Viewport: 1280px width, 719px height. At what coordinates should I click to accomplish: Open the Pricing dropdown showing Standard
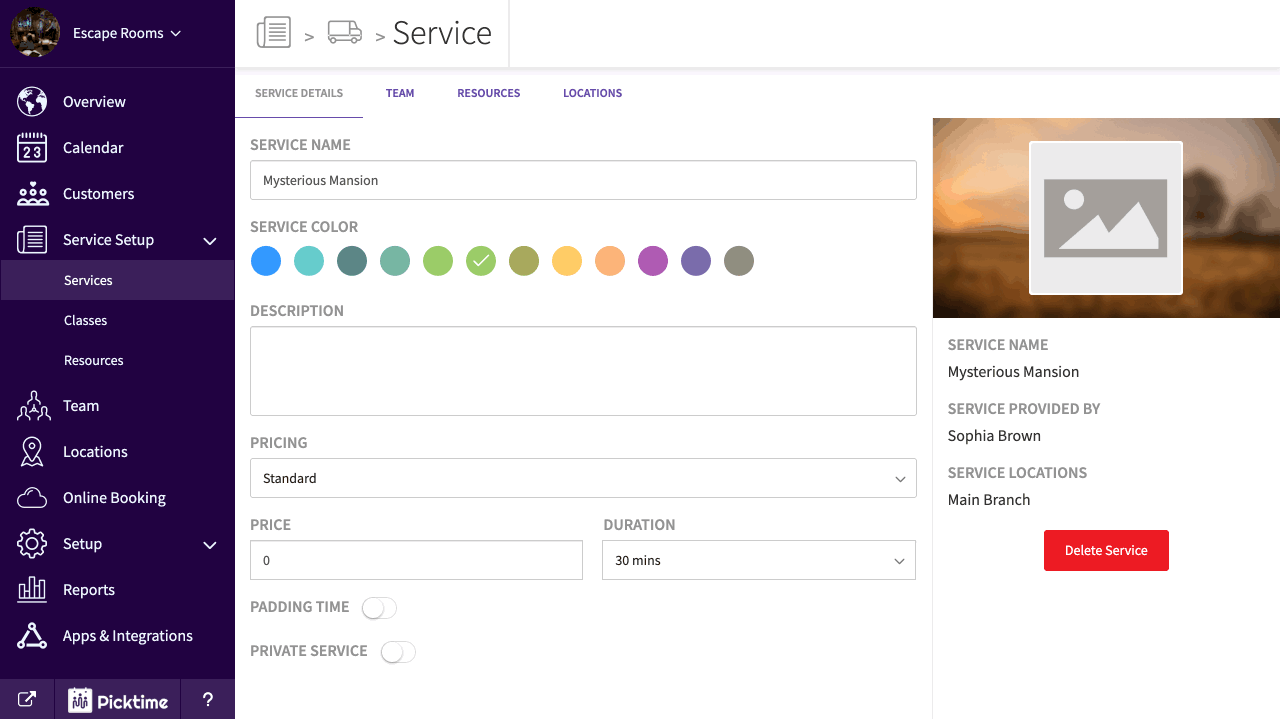[583, 478]
